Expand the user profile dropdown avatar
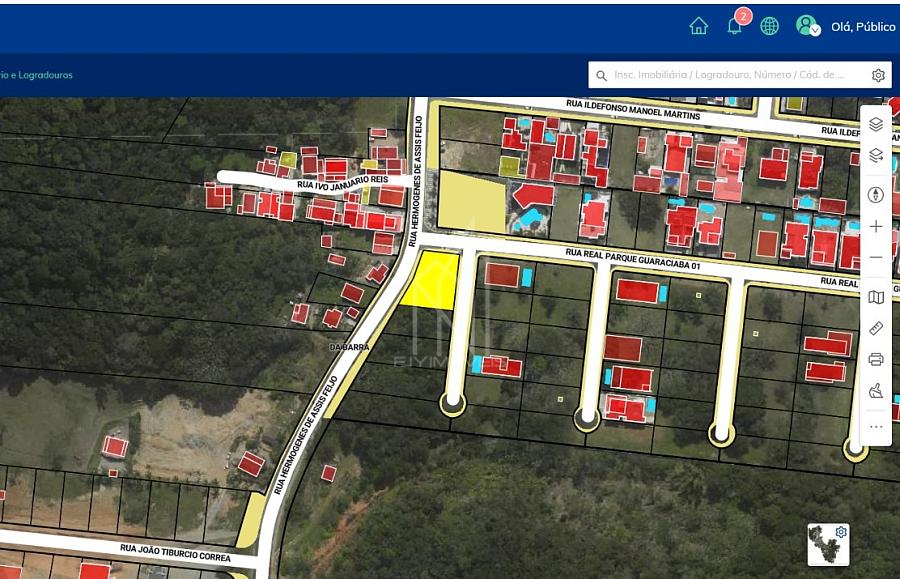Image resolution: width=900 pixels, height=579 pixels. (808, 26)
